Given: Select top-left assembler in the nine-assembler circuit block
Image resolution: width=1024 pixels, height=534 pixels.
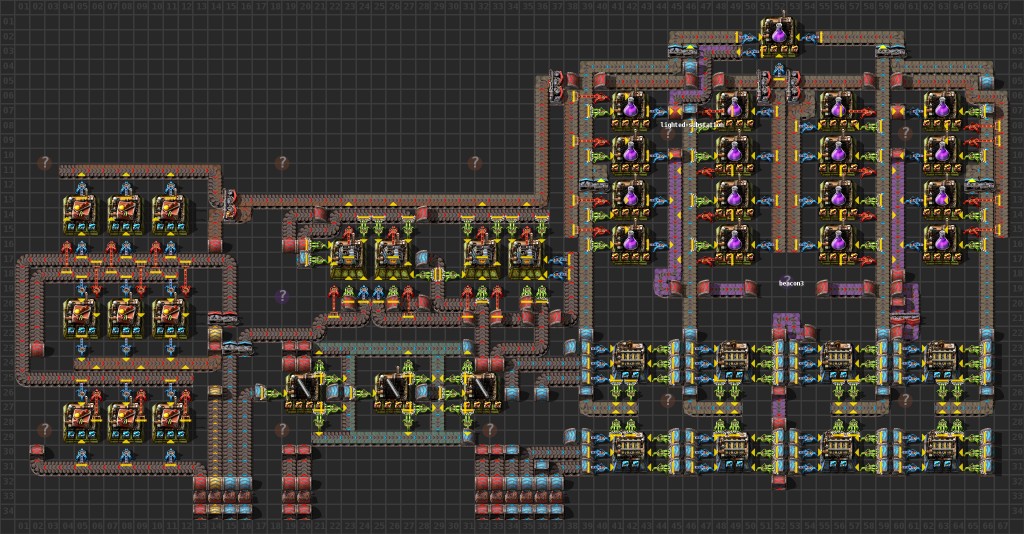Looking at the screenshot, I should click(81, 215).
